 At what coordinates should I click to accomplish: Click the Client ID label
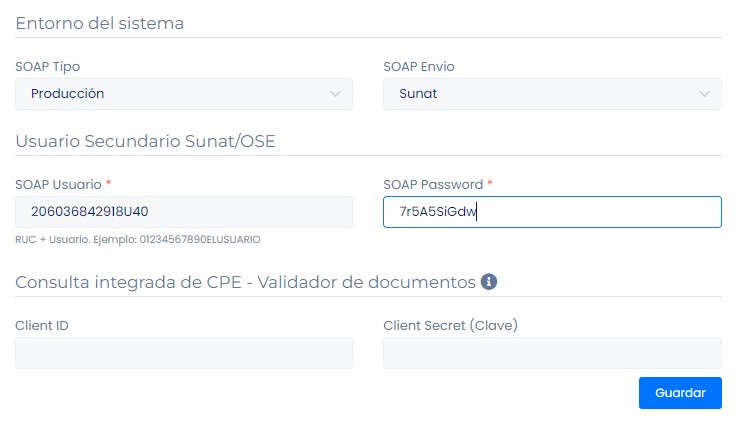pos(42,325)
